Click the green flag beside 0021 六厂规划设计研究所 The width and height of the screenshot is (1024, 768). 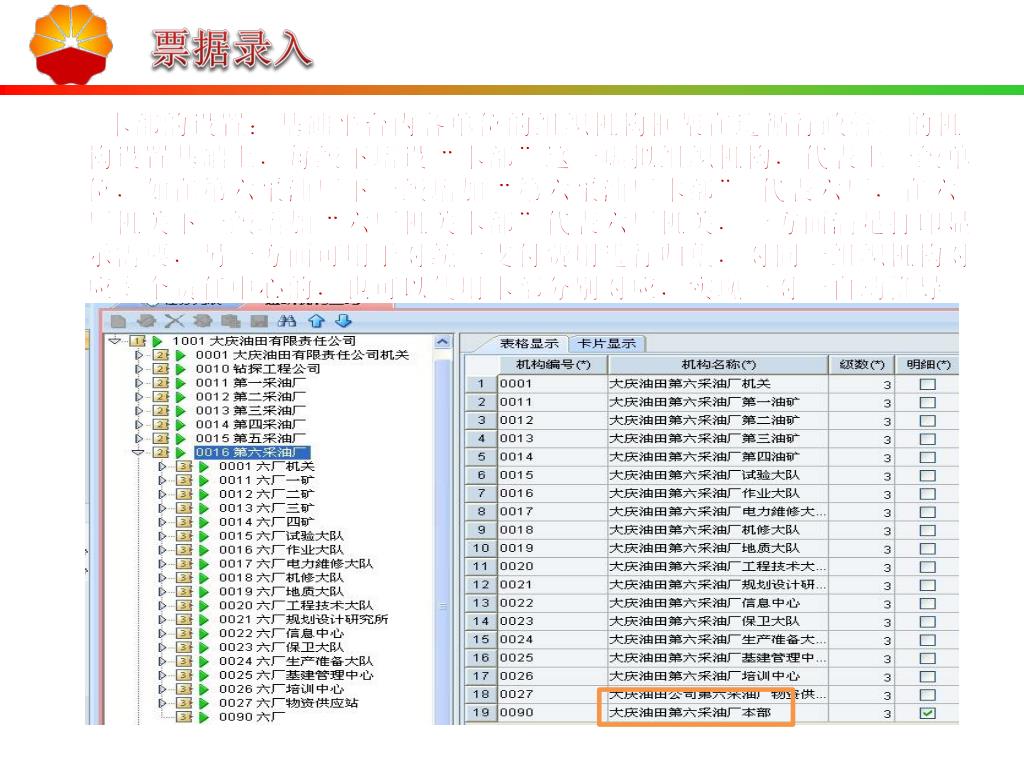tap(204, 619)
